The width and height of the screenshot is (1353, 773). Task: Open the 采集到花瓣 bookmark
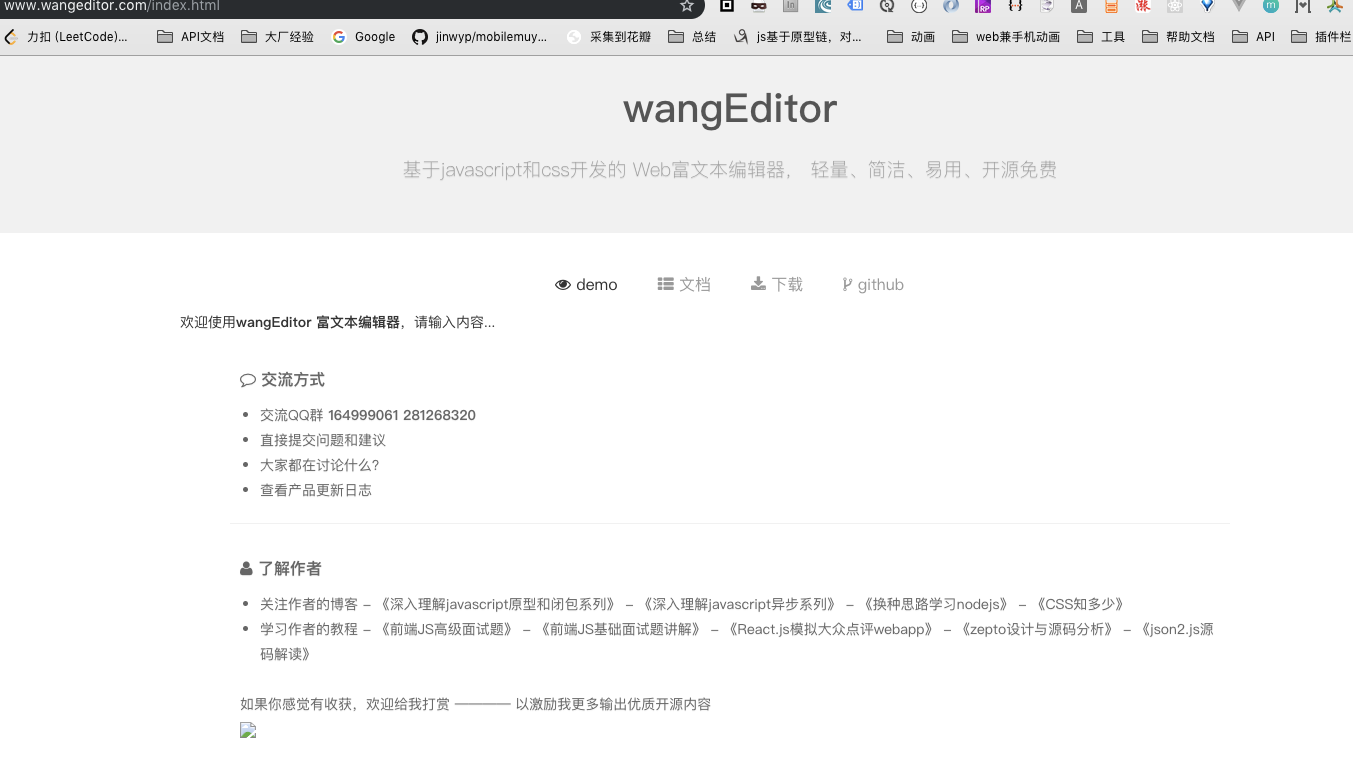(609, 37)
